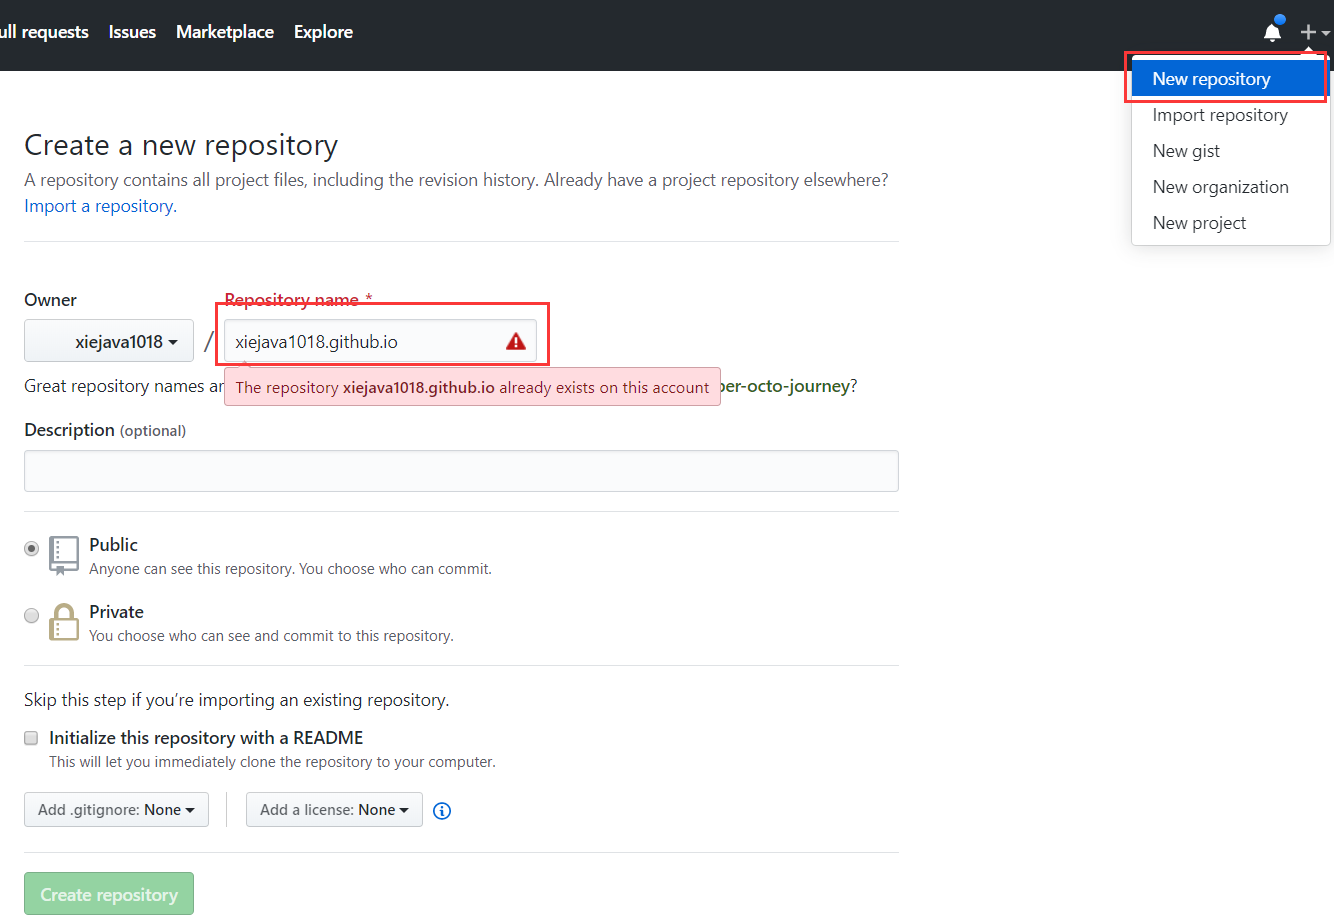Image resolution: width=1334 pixels, height=919 pixels.
Task: Click the notifications bell icon
Action: pyautogui.click(x=1272, y=32)
